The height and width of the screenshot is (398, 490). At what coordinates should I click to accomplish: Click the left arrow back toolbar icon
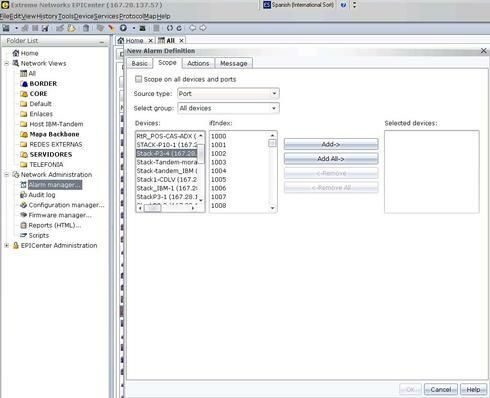click(193, 28)
